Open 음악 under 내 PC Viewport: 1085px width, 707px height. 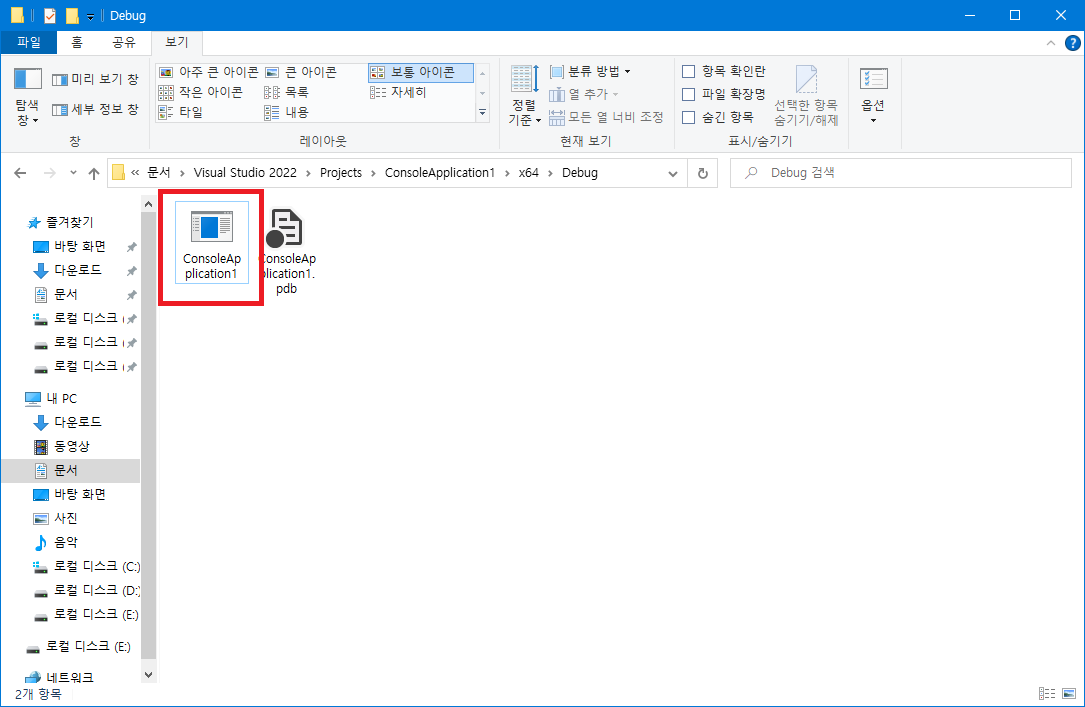(66, 542)
